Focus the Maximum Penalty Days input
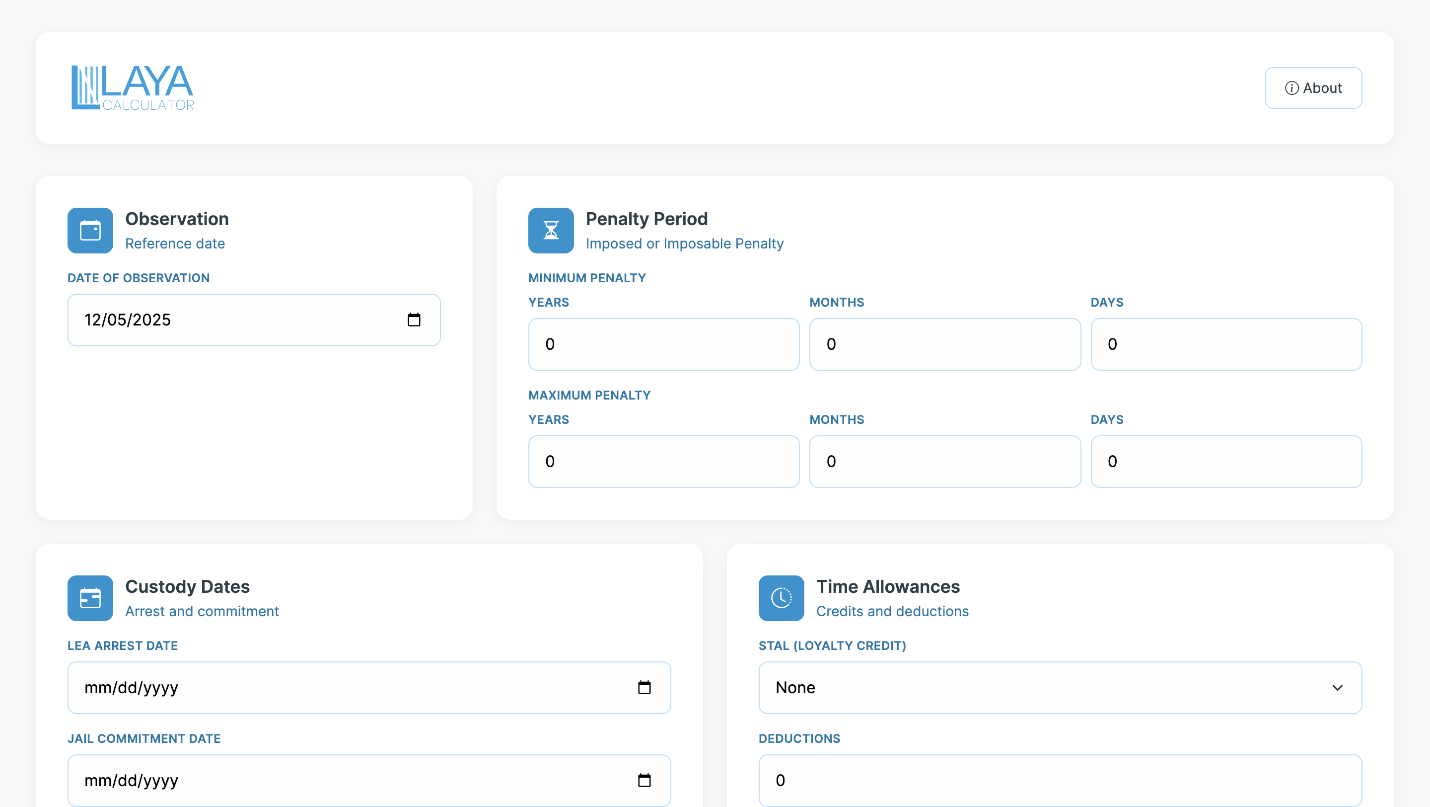The image size is (1430, 807). (1226, 461)
